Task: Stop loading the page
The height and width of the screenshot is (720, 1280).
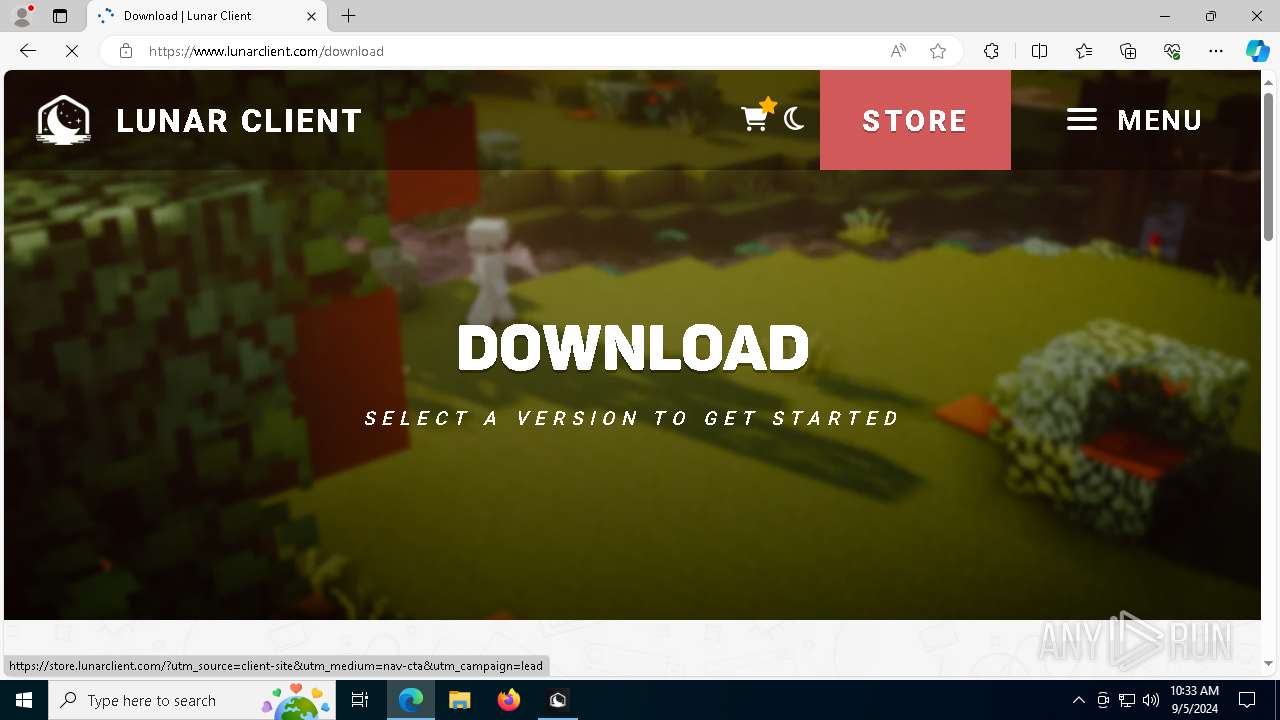Action: (x=72, y=51)
